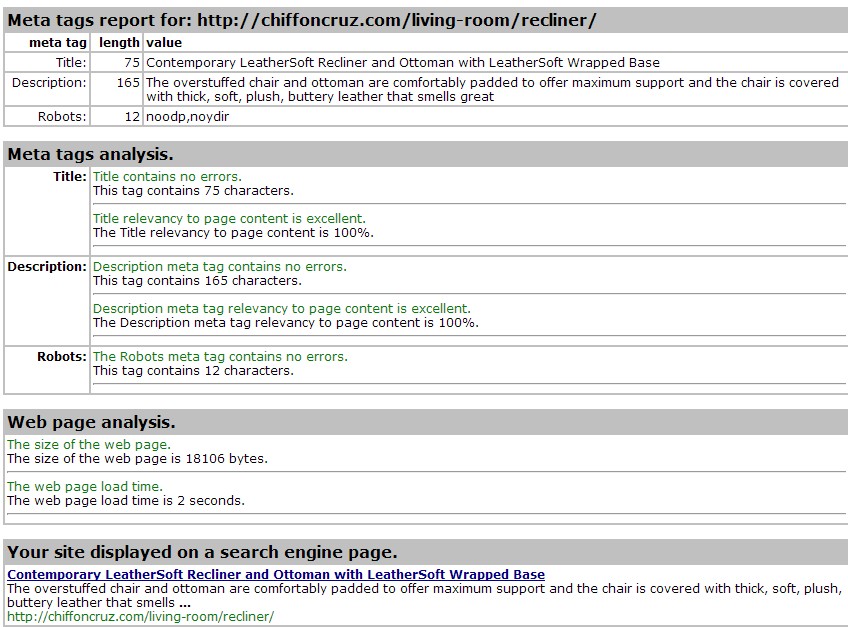Select 'Title contains no errors.' text

pyautogui.click(x=167, y=176)
